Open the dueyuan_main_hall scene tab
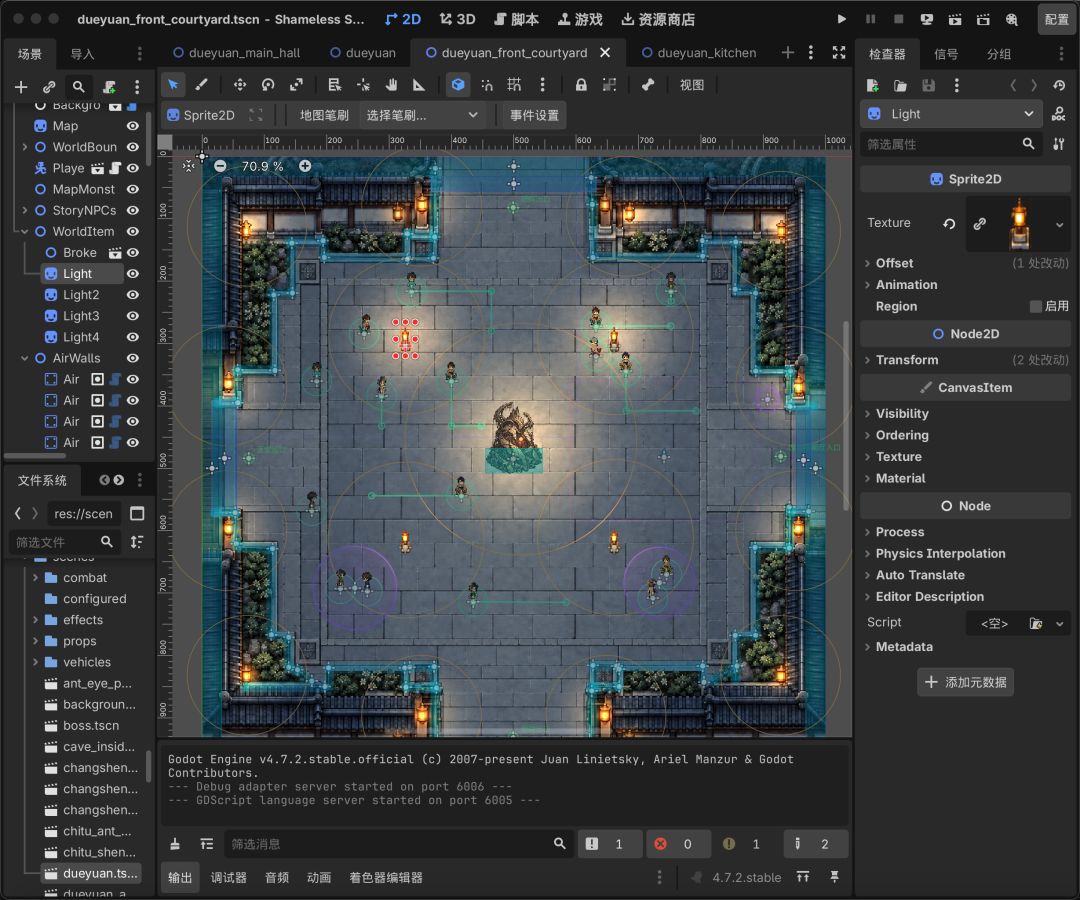 pos(236,52)
